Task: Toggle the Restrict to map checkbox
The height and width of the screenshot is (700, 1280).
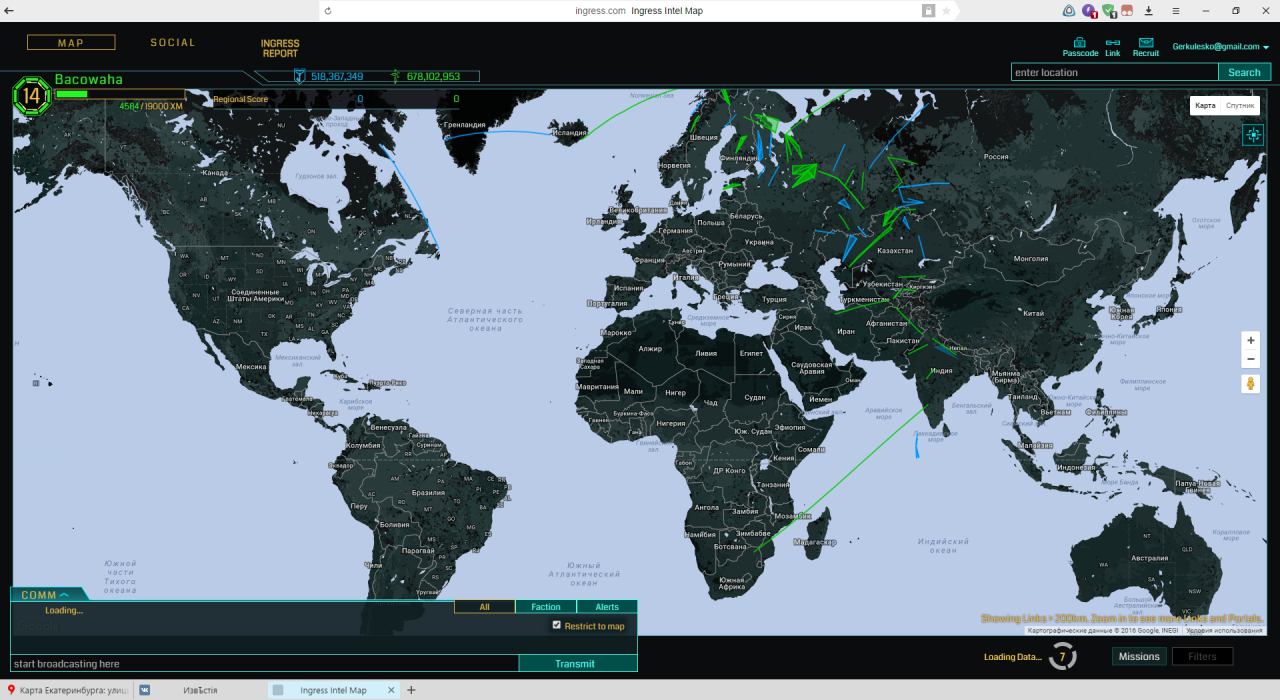Action: 557,625
